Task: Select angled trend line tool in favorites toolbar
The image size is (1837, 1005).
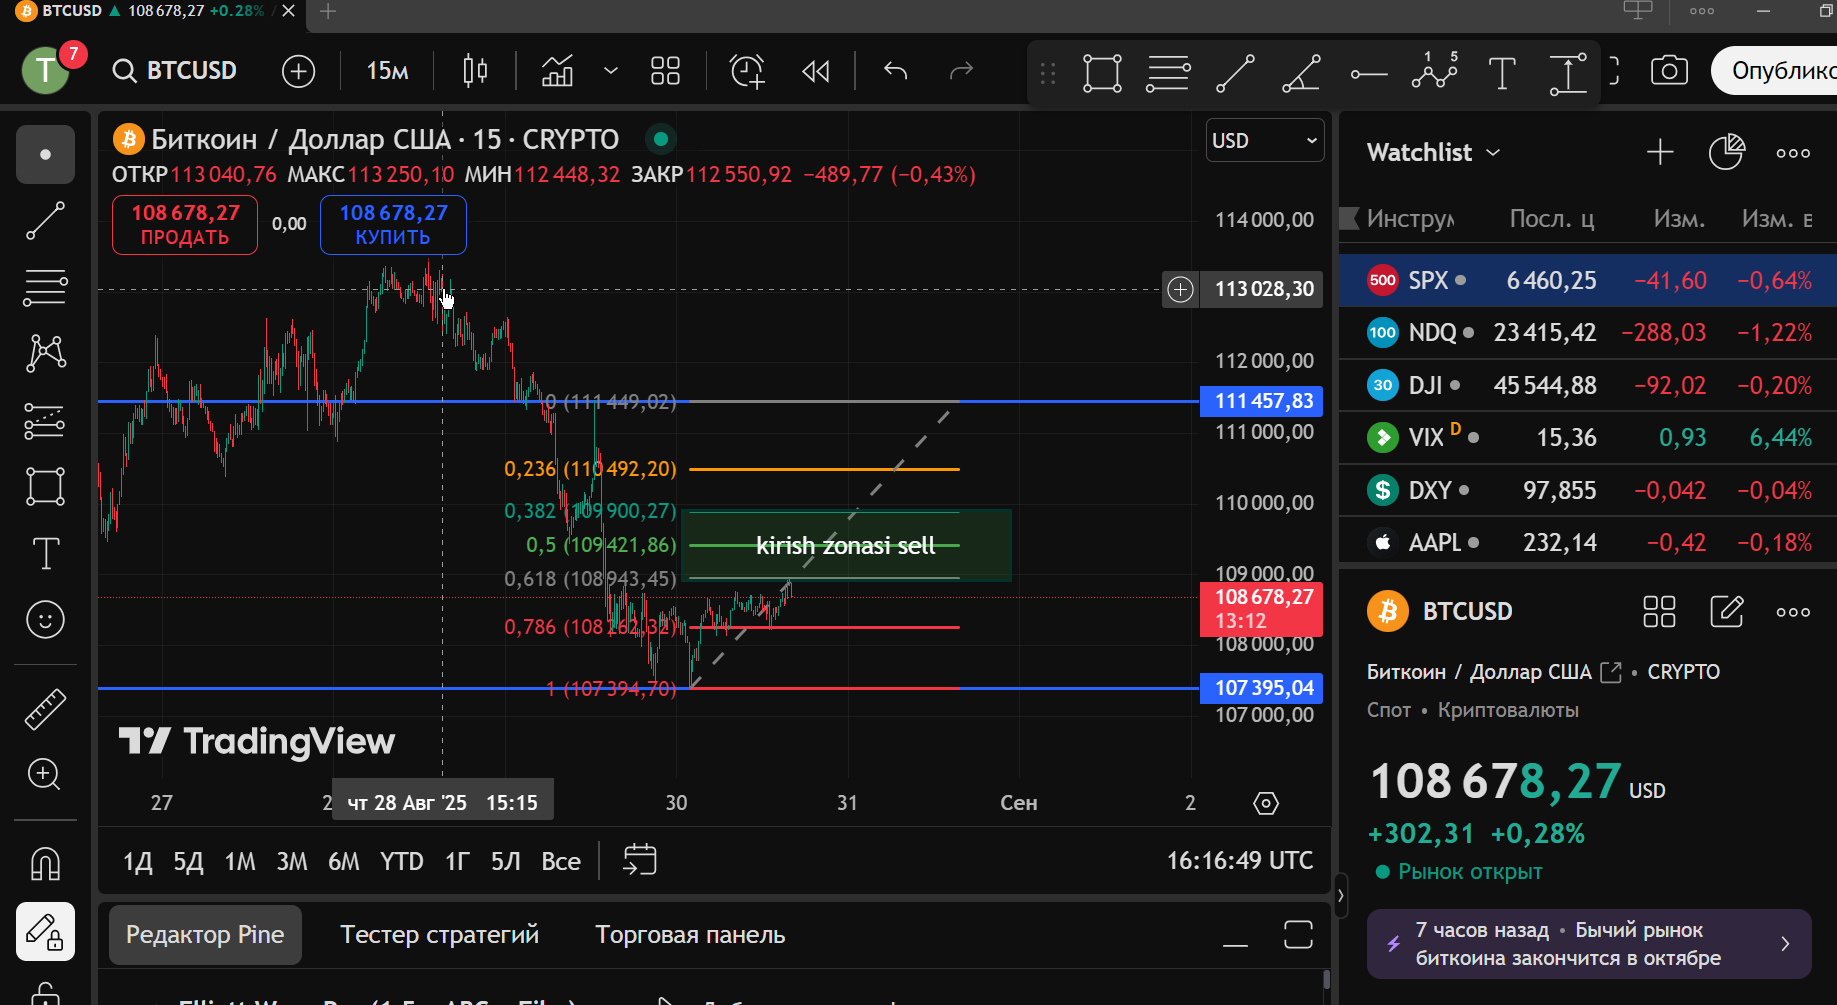Action: [x=1301, y=73]
